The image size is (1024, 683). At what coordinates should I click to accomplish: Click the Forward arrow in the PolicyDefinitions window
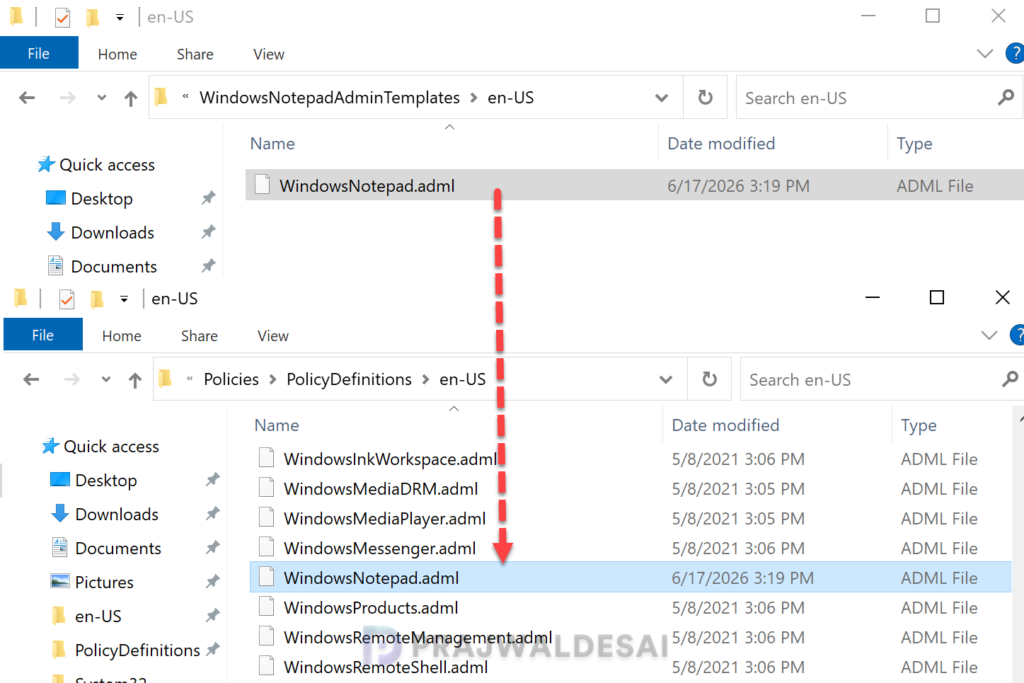click(72, 379)
